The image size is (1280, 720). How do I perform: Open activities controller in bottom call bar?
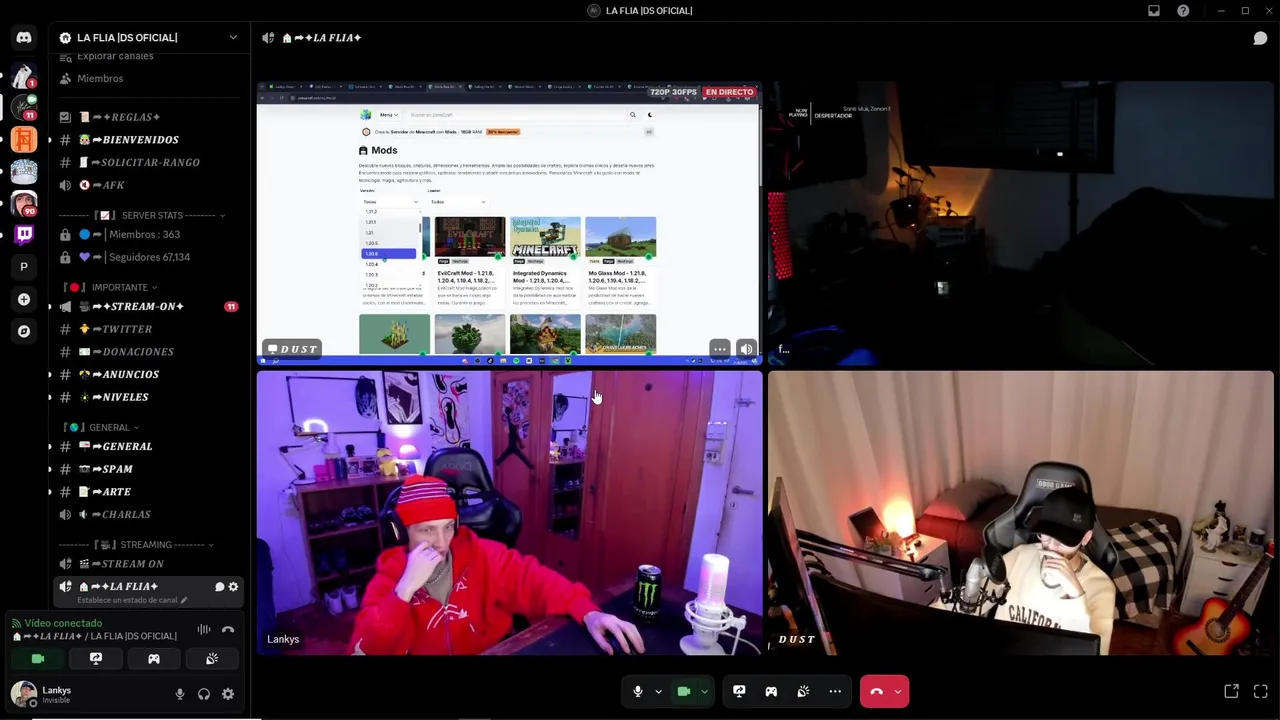click(771, 691)
